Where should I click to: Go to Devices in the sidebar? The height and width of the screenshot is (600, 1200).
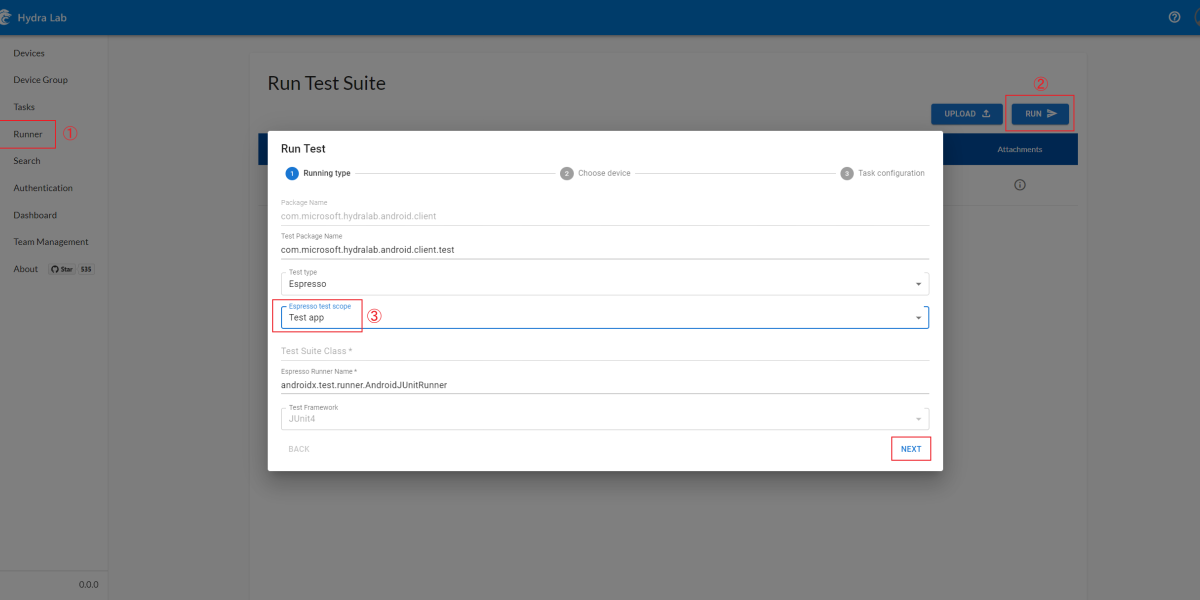(x=29, y=53)
